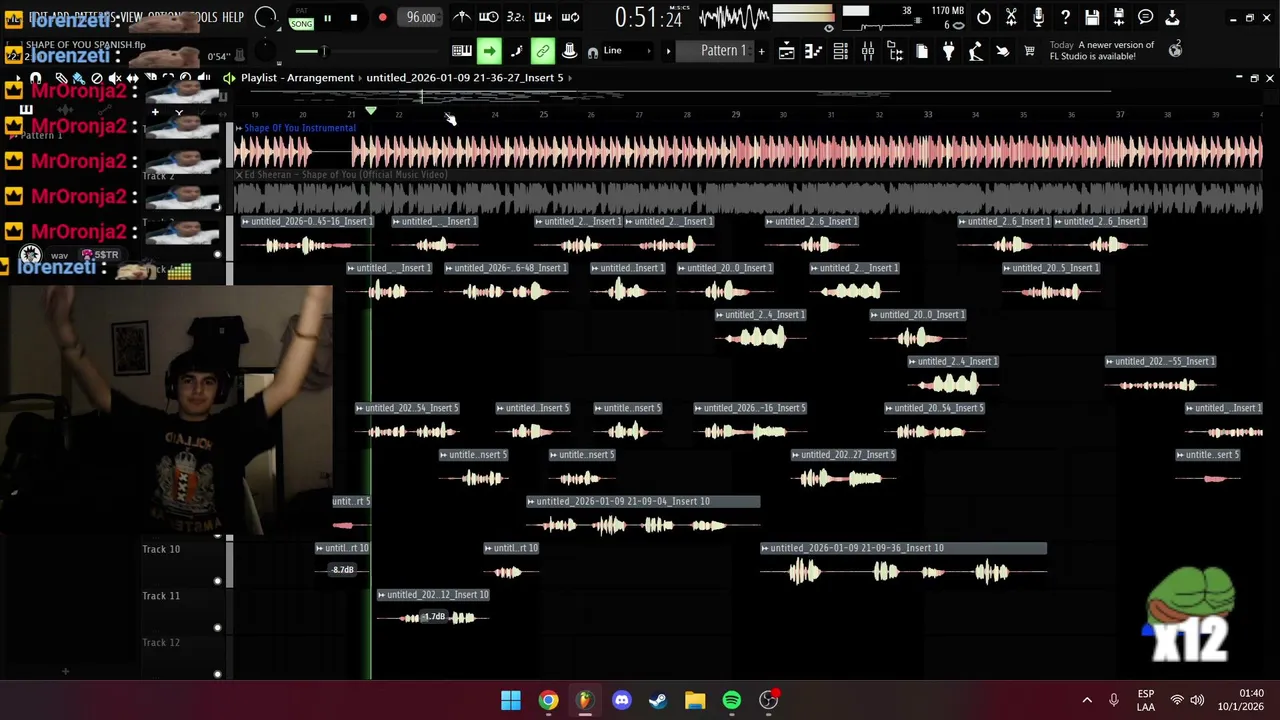1280x720 pixels.
Task: Open the VIEW menu
Action: tap(132, 17)
